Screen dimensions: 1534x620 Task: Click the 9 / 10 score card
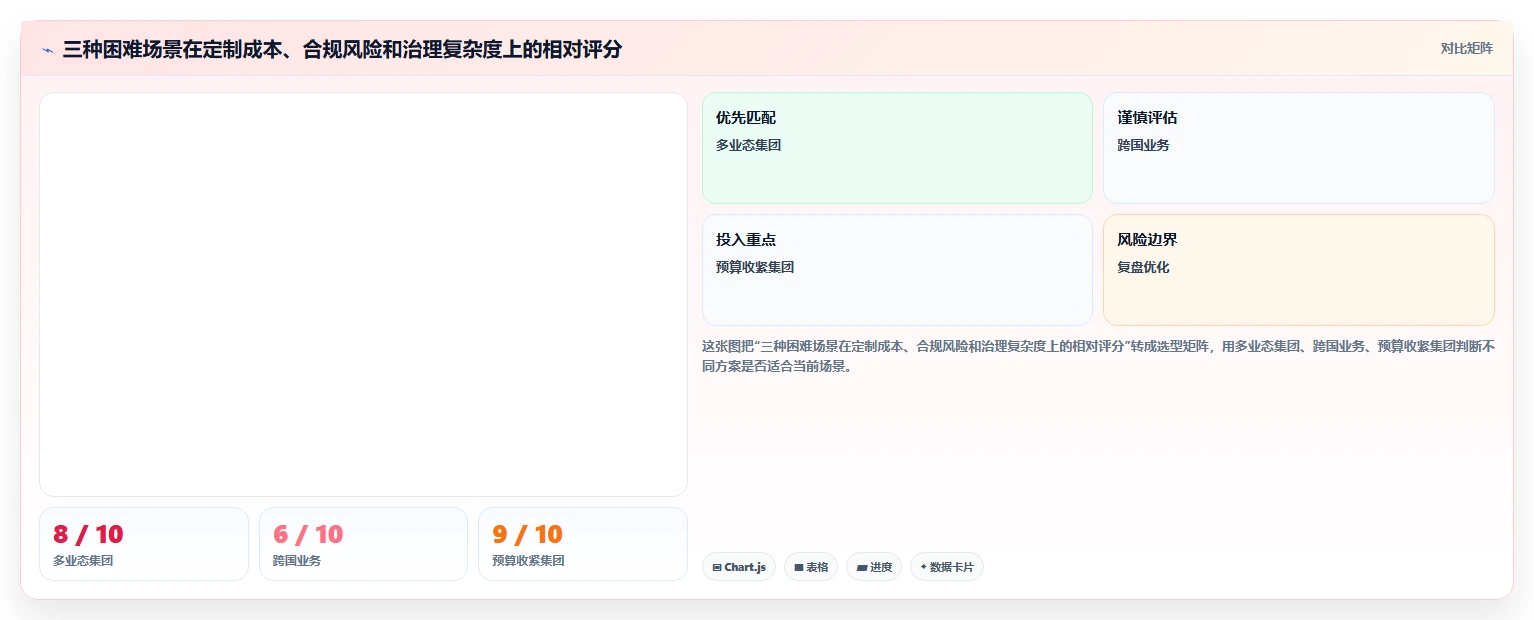[583, 544]
